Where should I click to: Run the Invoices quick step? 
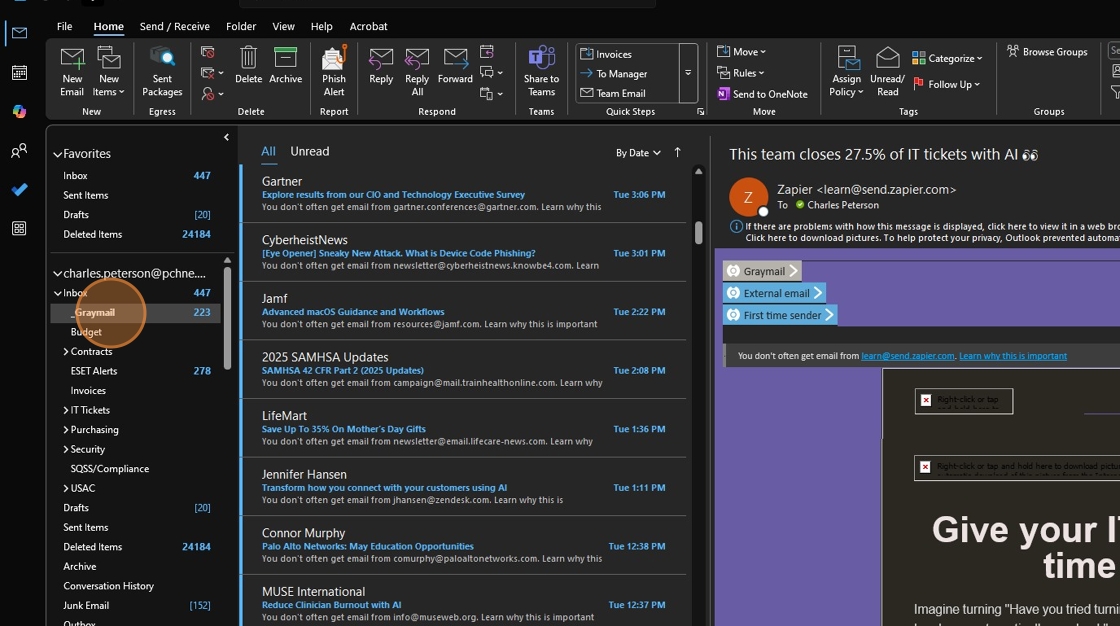606,54
